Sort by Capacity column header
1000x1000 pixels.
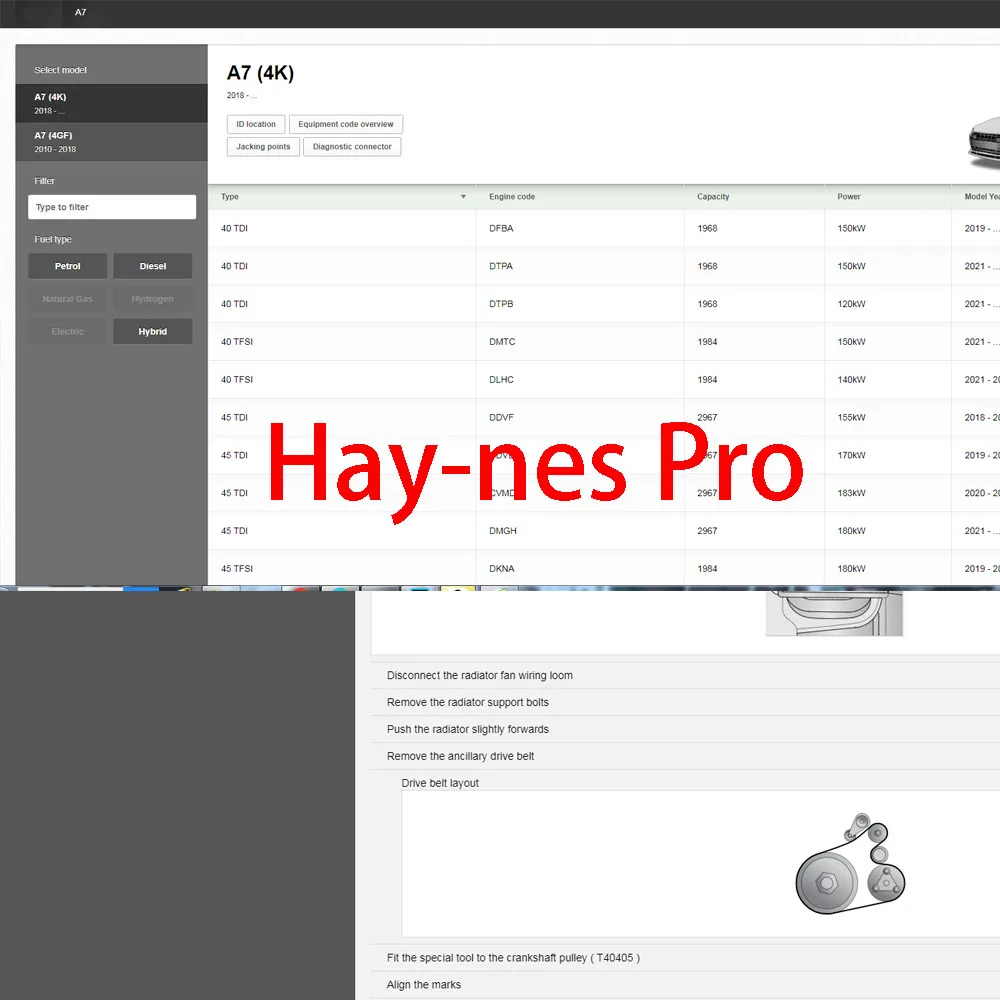(x=713, y=196)
